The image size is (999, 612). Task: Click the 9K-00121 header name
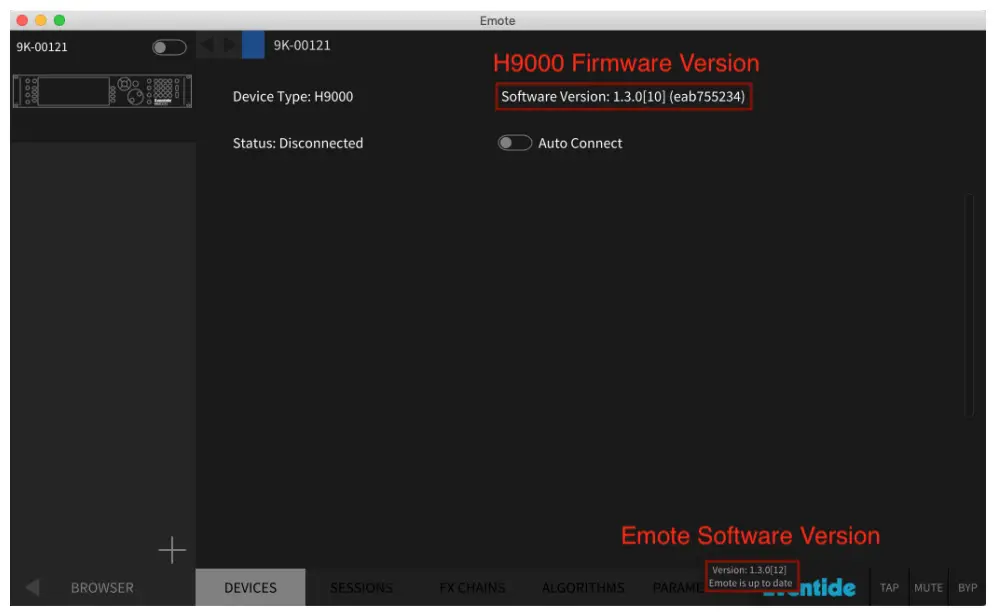pyautogui.click(x=302, y=45)
